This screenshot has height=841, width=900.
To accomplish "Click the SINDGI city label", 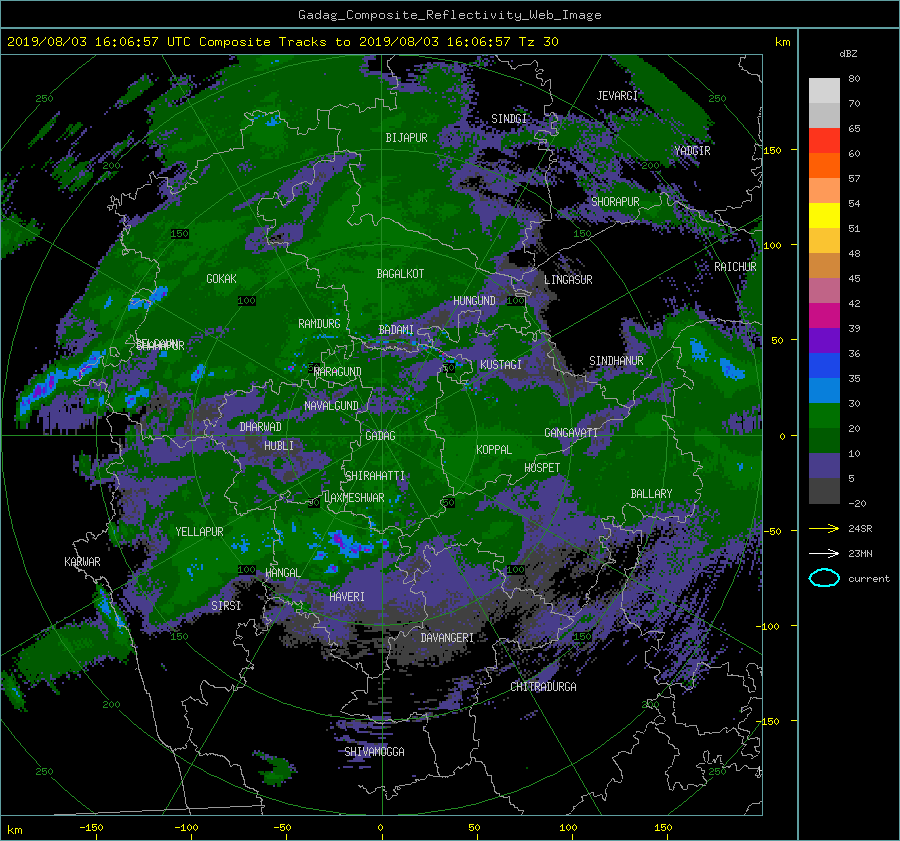I will 509,119.
